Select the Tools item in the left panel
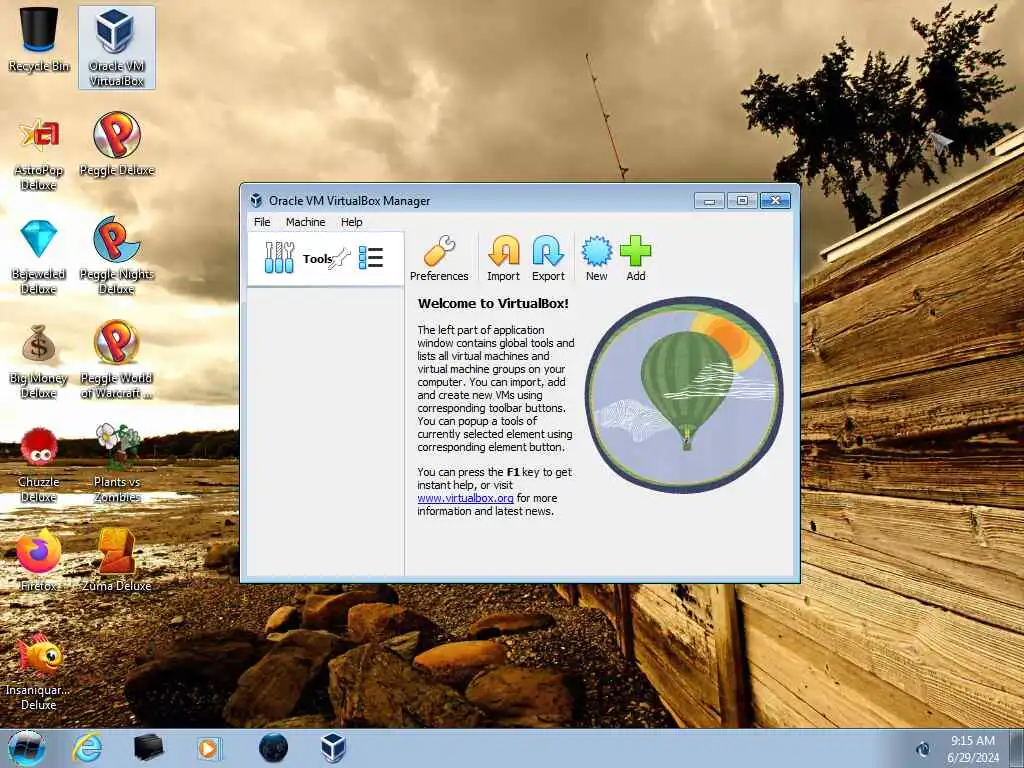 [325, 259]
